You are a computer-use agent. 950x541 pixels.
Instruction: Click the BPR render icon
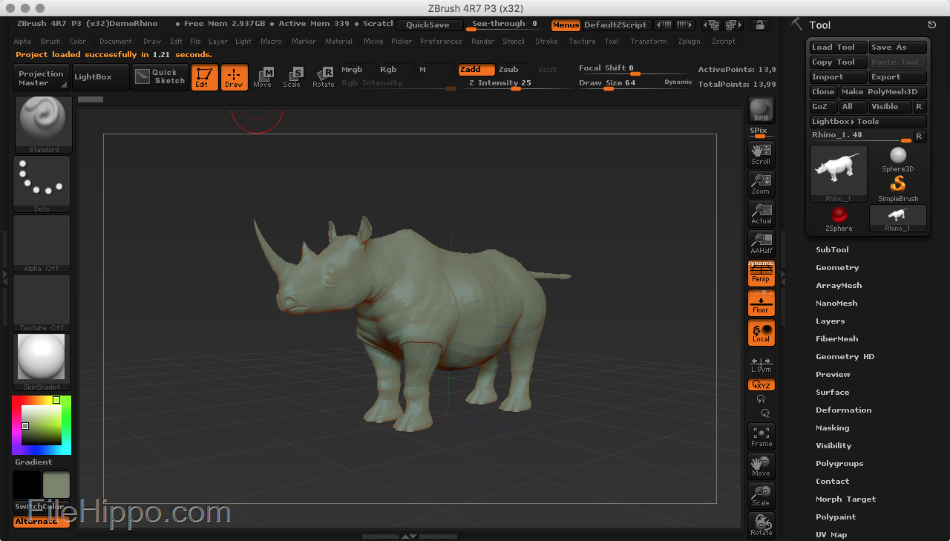click(x=761, y=110)
